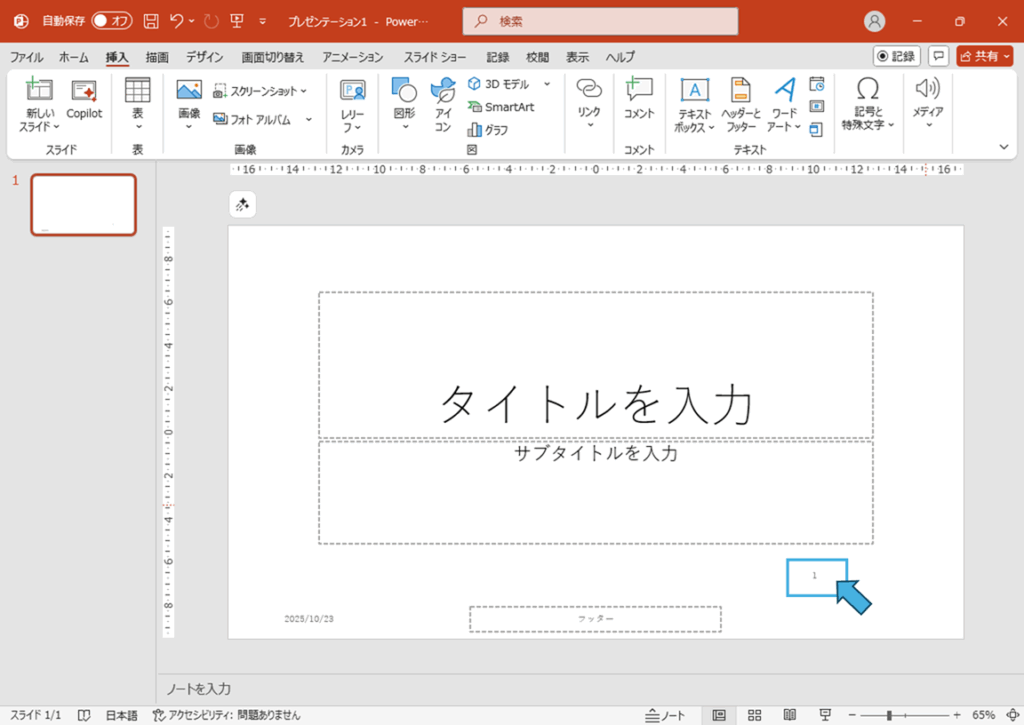Insert WordArt text
1024x725 pixels.
784,105
